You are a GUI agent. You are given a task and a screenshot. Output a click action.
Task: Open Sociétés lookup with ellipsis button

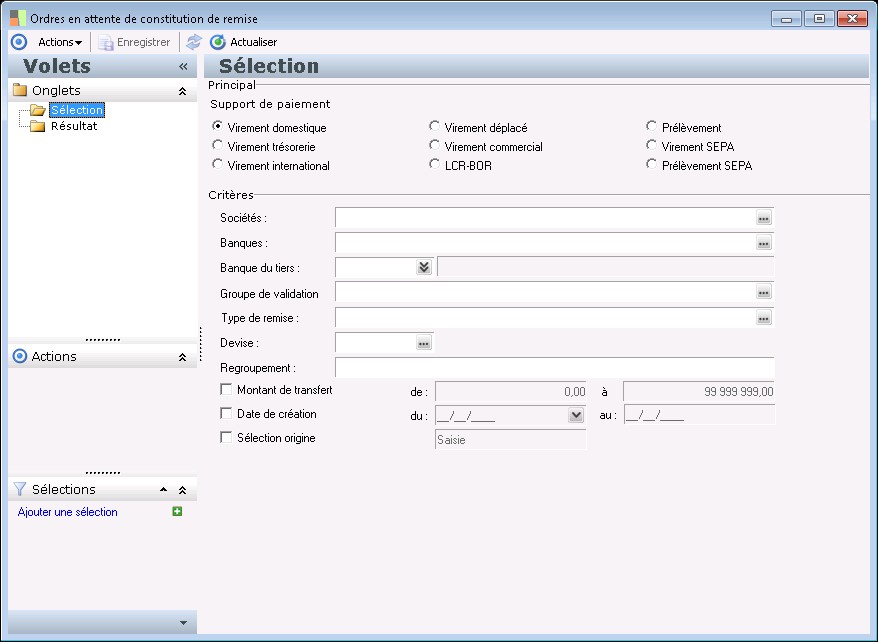764,218
